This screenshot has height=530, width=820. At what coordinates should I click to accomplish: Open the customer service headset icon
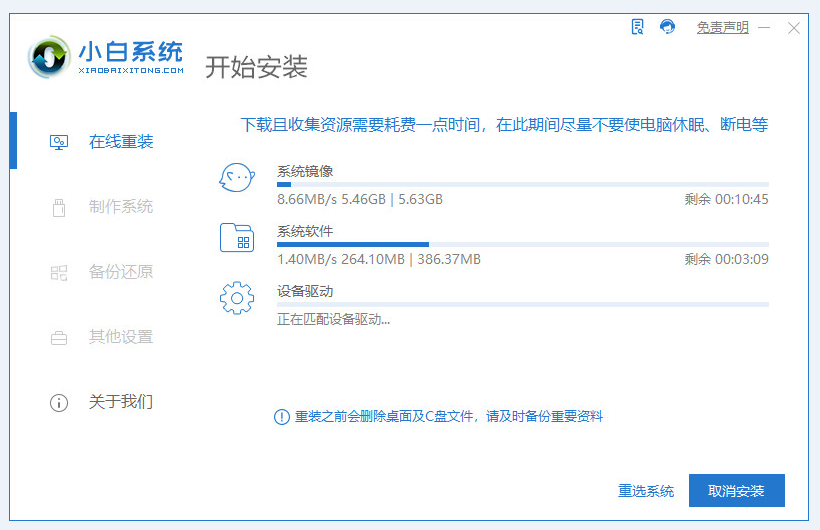tap(667, 27)
